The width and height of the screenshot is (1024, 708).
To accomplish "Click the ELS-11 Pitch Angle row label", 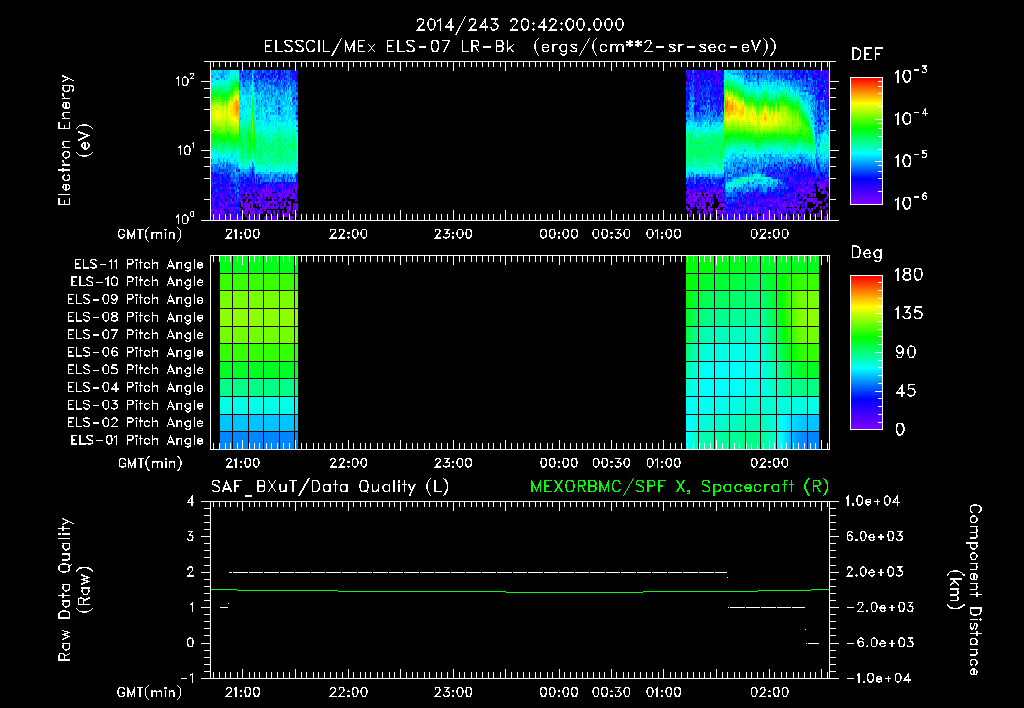I will pyautogui.click(x=138, y=265).
